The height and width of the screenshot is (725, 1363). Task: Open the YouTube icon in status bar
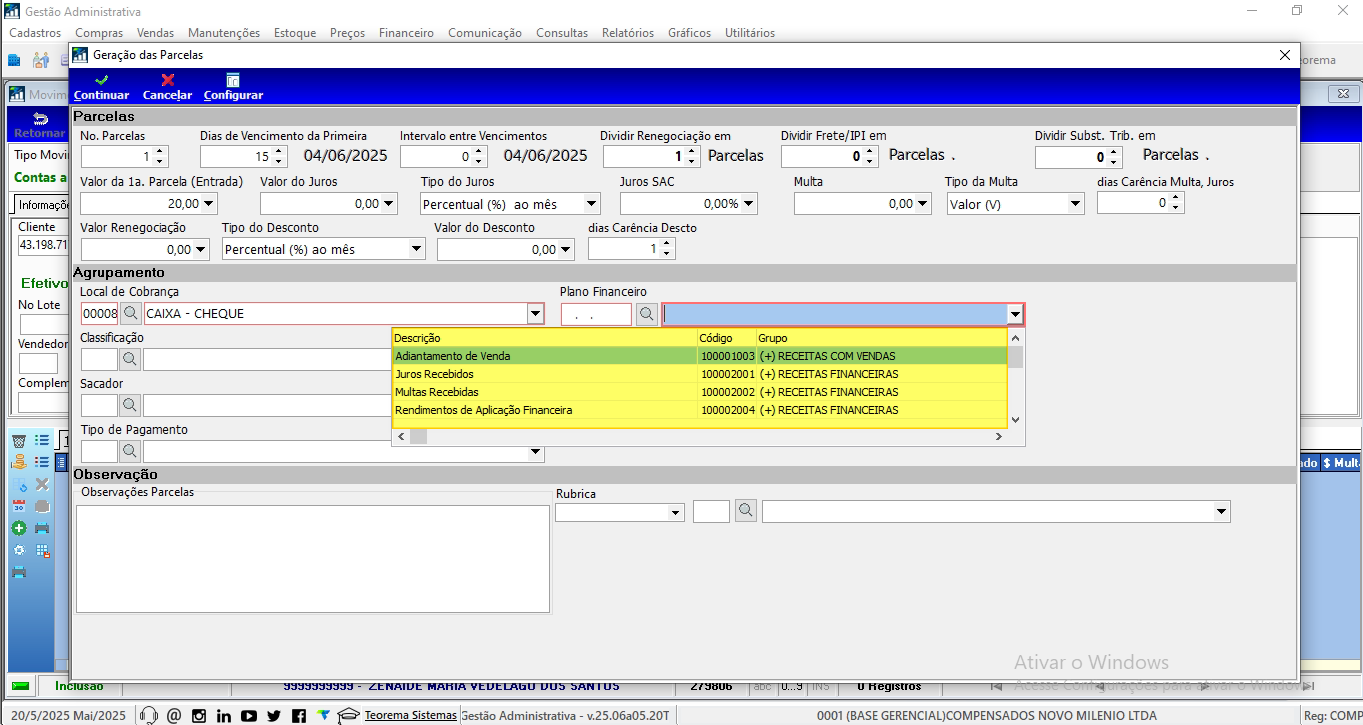click(x=248, y=716)
